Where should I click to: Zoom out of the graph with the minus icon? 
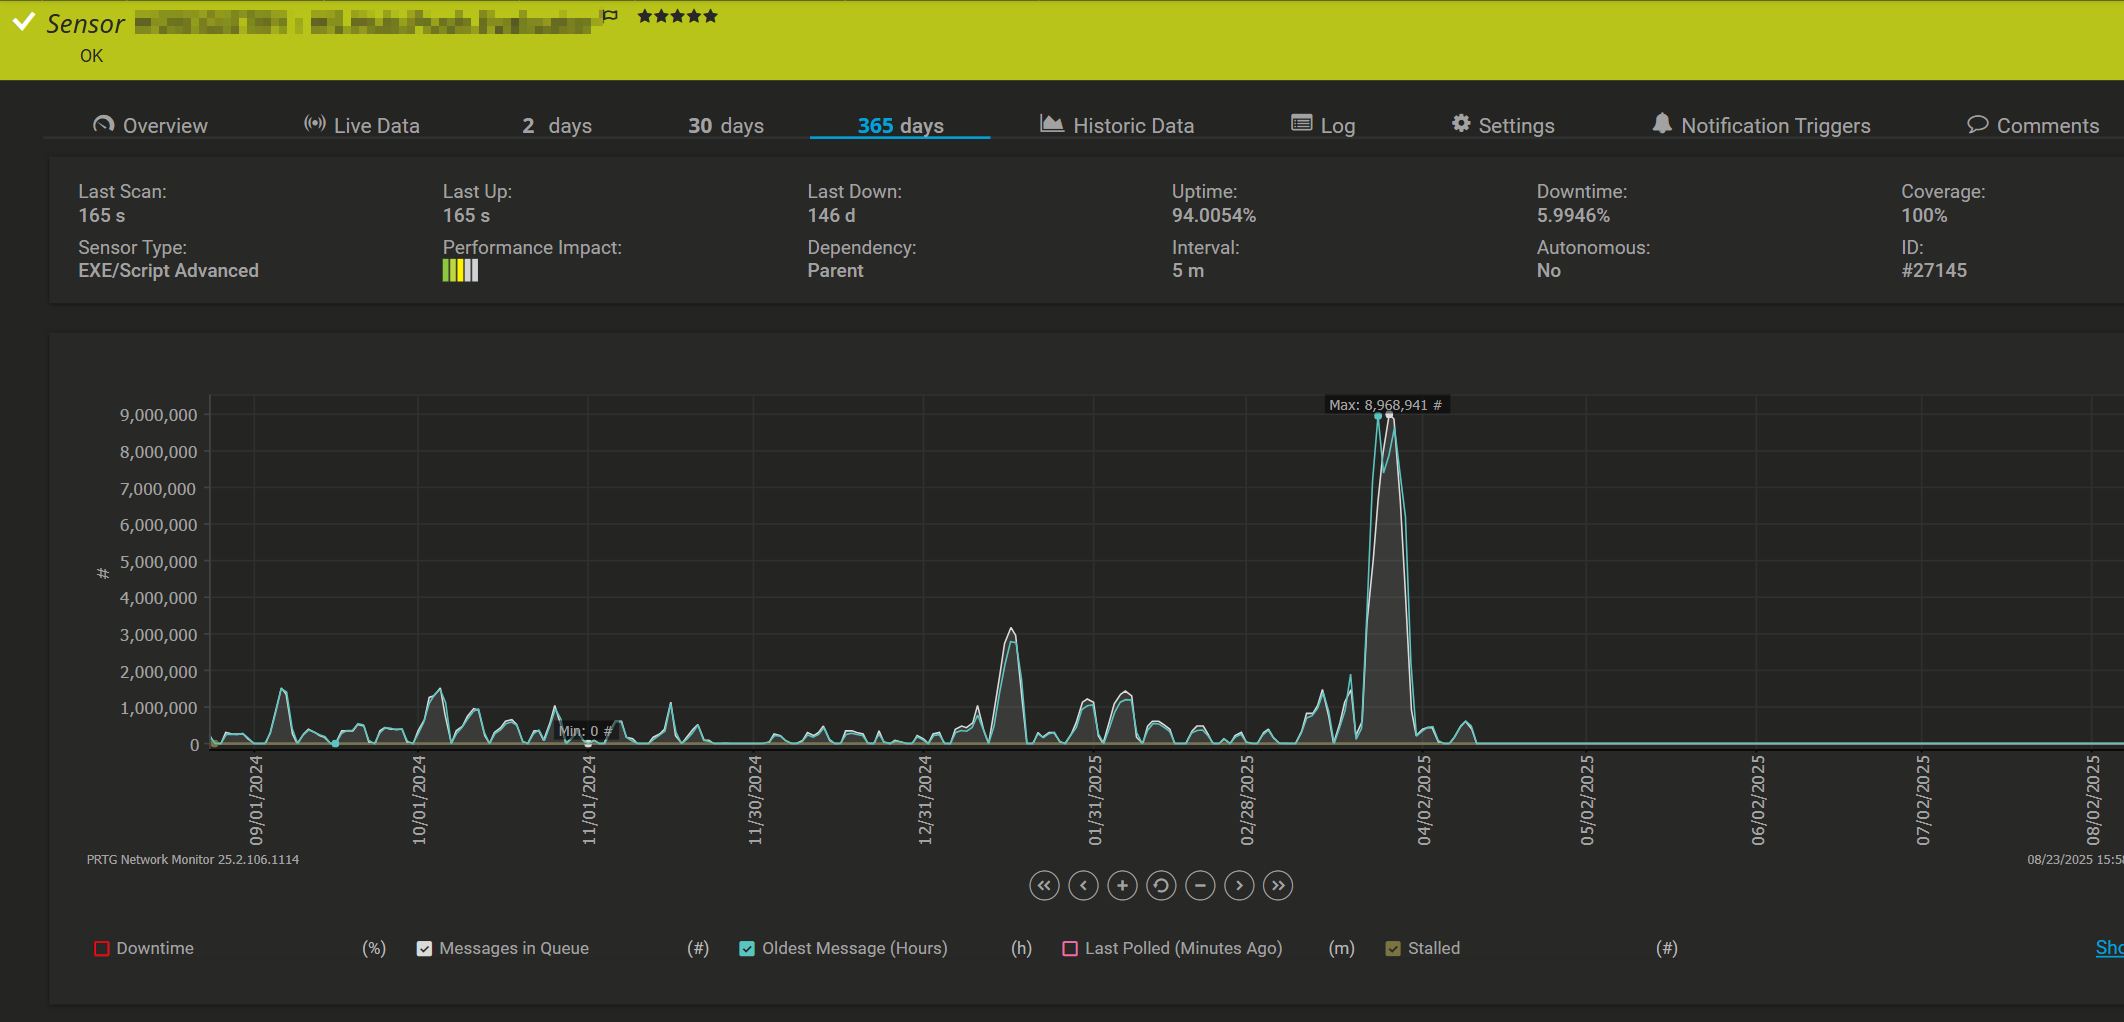pos(1200,885)
